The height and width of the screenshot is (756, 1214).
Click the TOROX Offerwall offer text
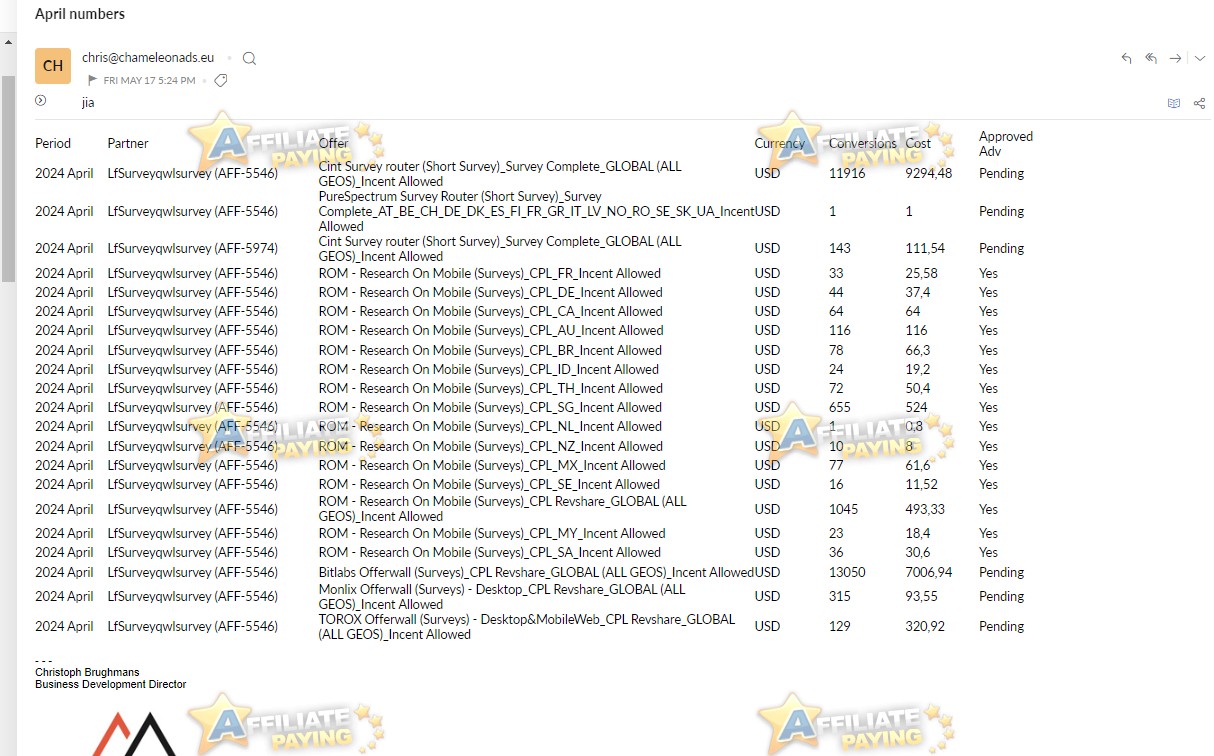click(527, 627)
